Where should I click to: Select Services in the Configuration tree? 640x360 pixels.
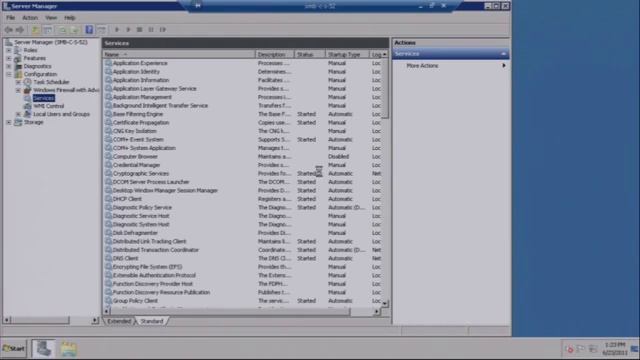(43, 98)
